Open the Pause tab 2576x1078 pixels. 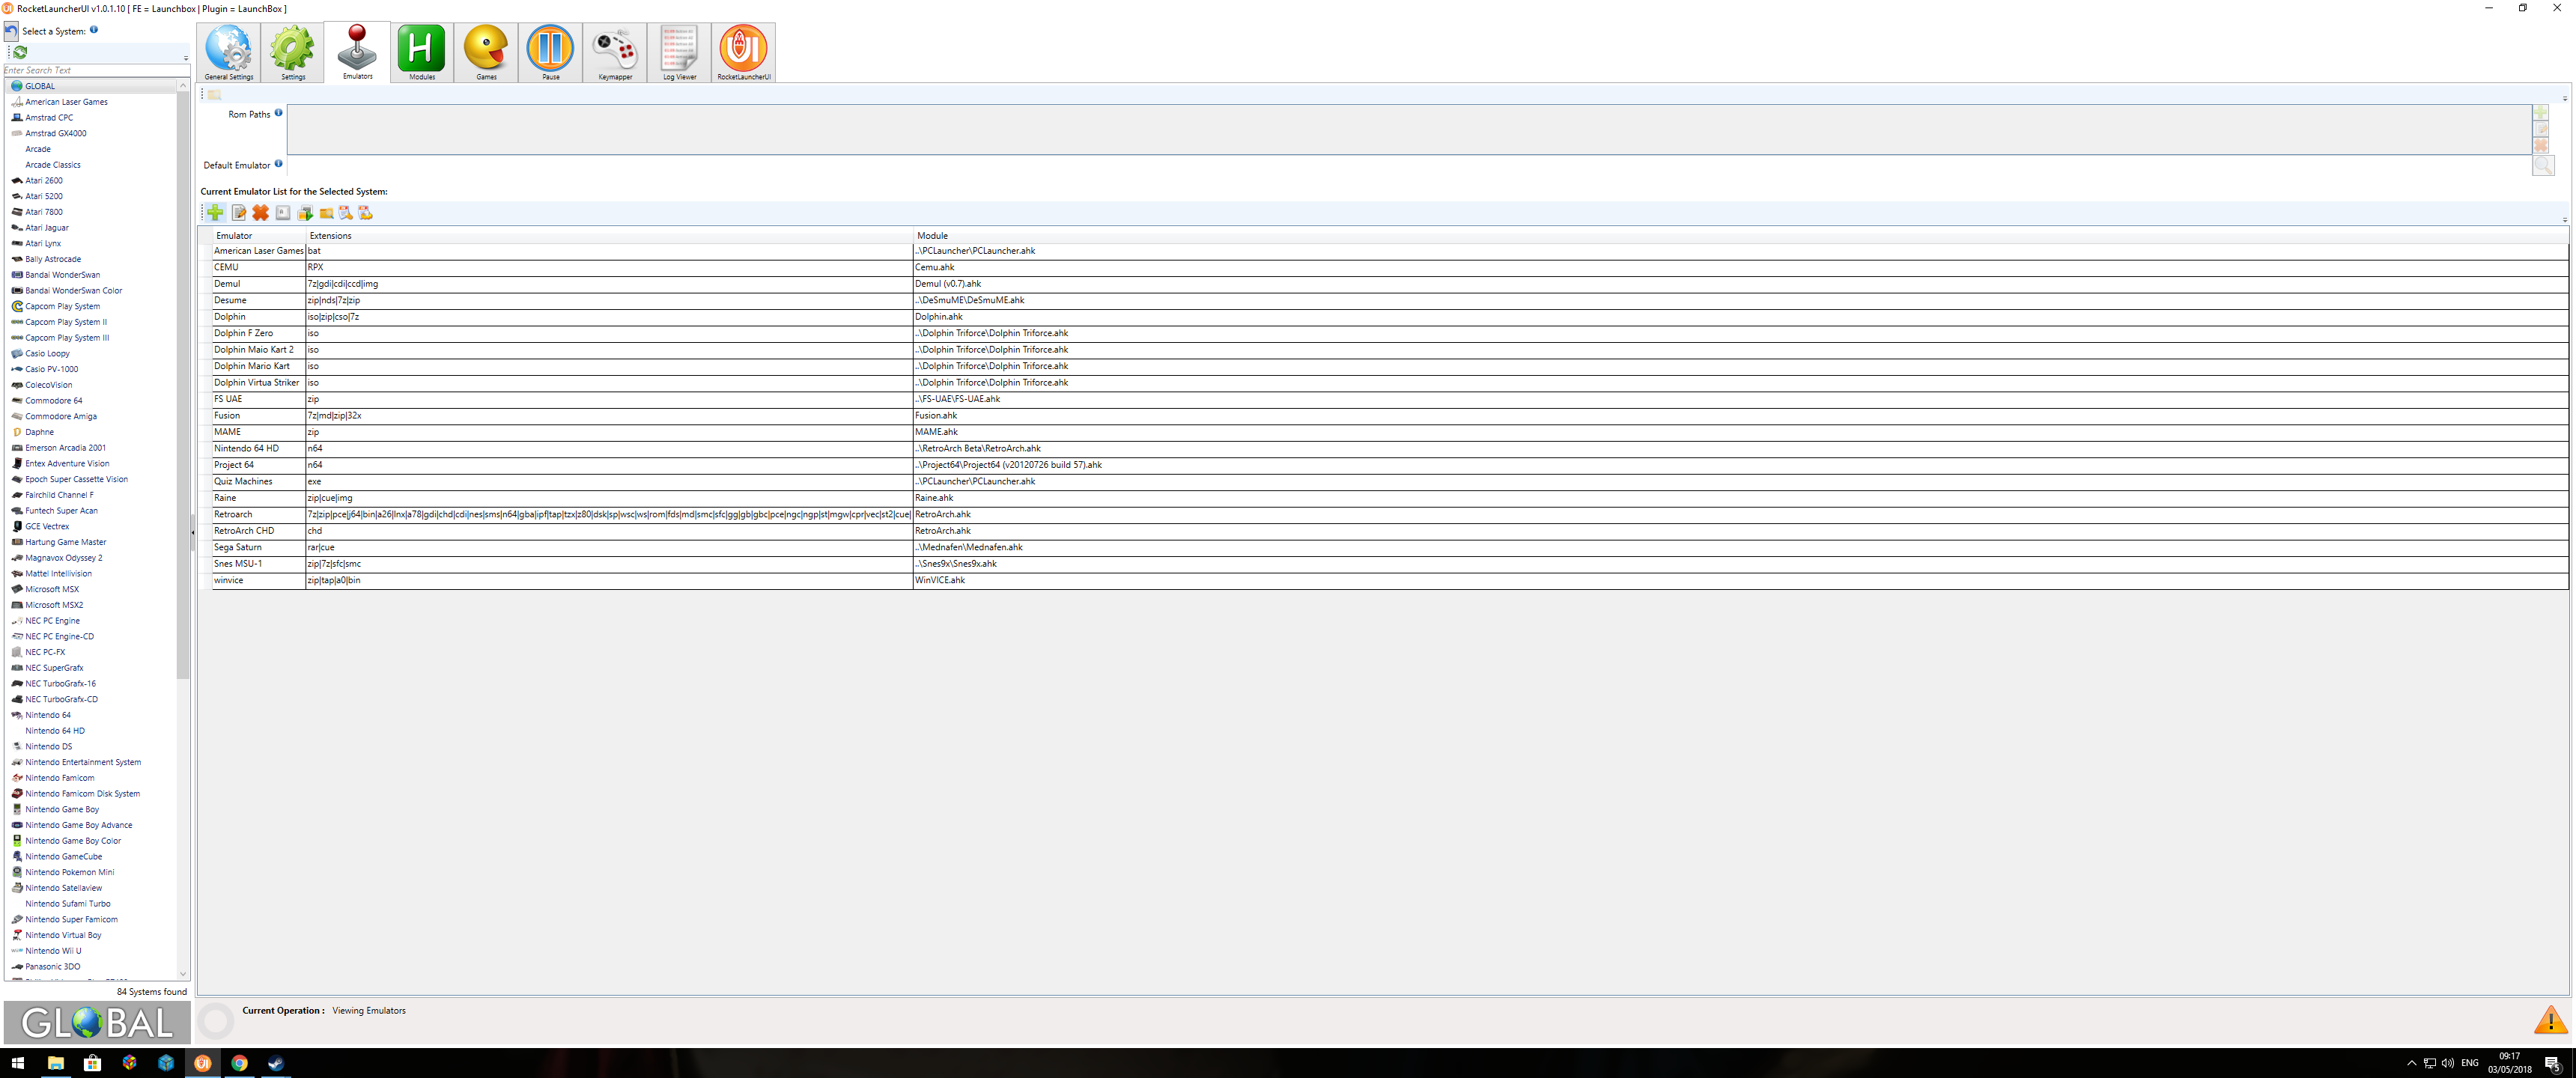tap(550, 52)
